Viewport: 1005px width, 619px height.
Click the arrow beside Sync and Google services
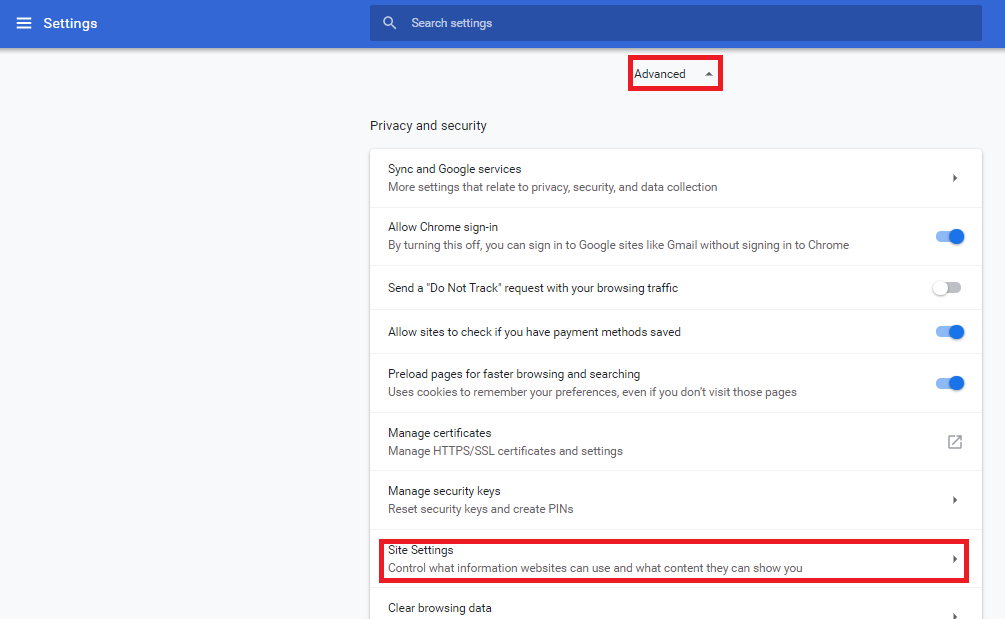pyautogui.click(x=954, y=178)
